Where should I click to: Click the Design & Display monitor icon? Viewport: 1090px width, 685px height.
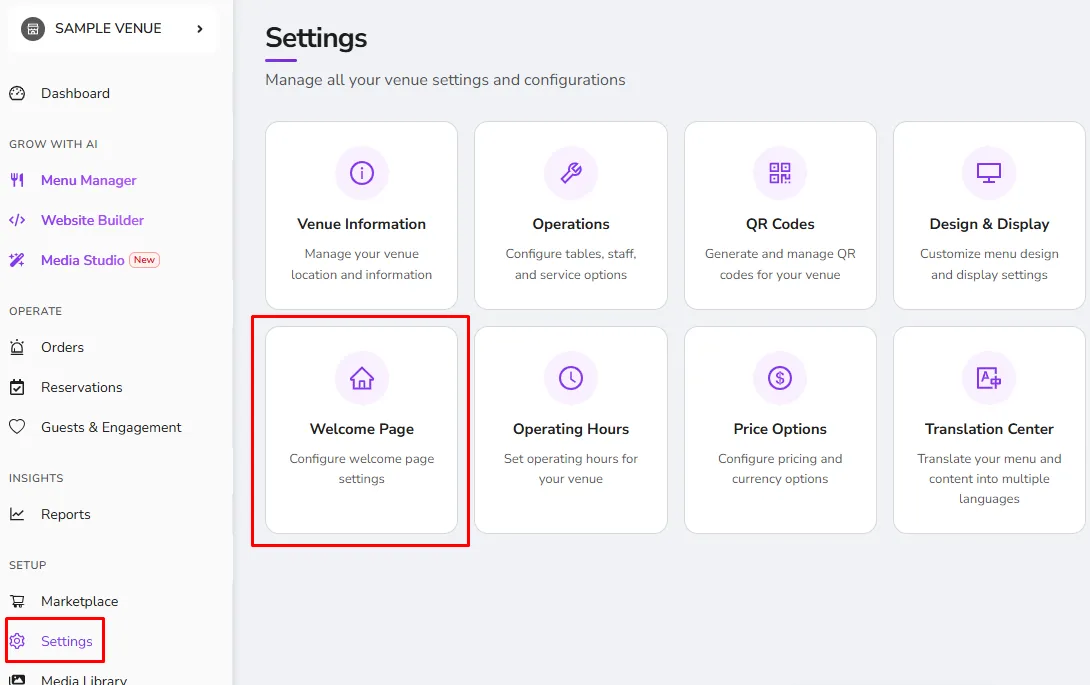pyautogui.click(x=989, y=172)
